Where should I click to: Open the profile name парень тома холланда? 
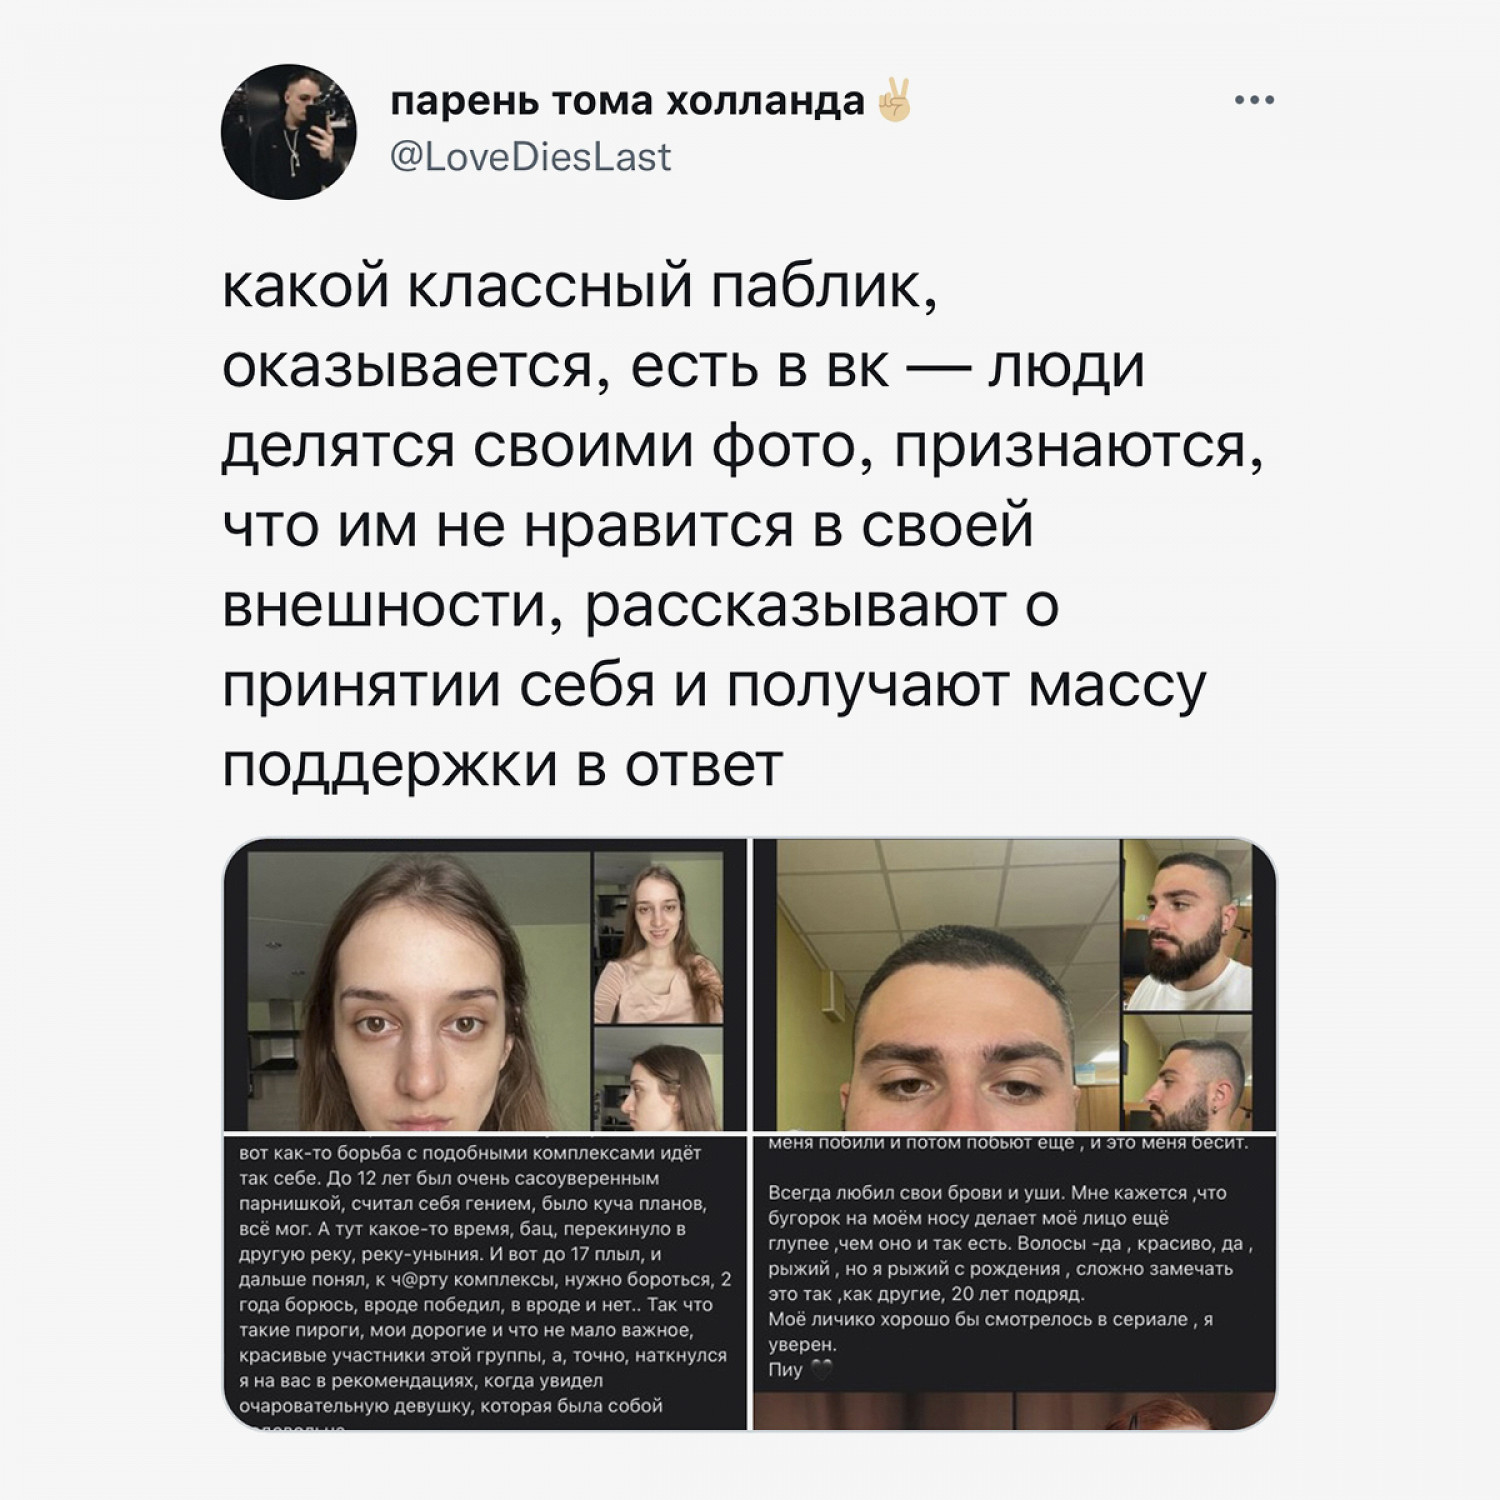click(627, 101)
